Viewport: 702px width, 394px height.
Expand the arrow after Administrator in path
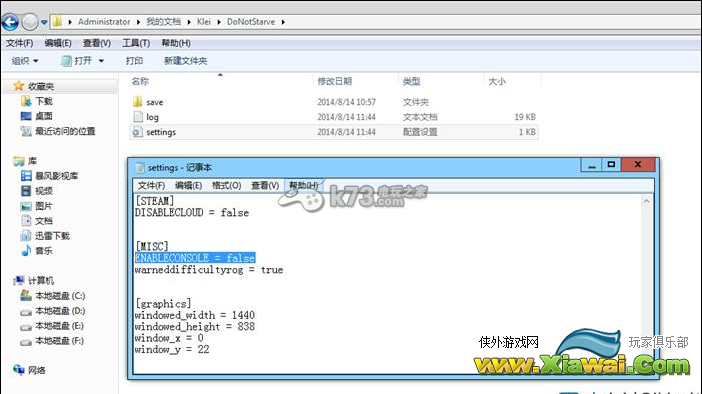pos(138,22)
